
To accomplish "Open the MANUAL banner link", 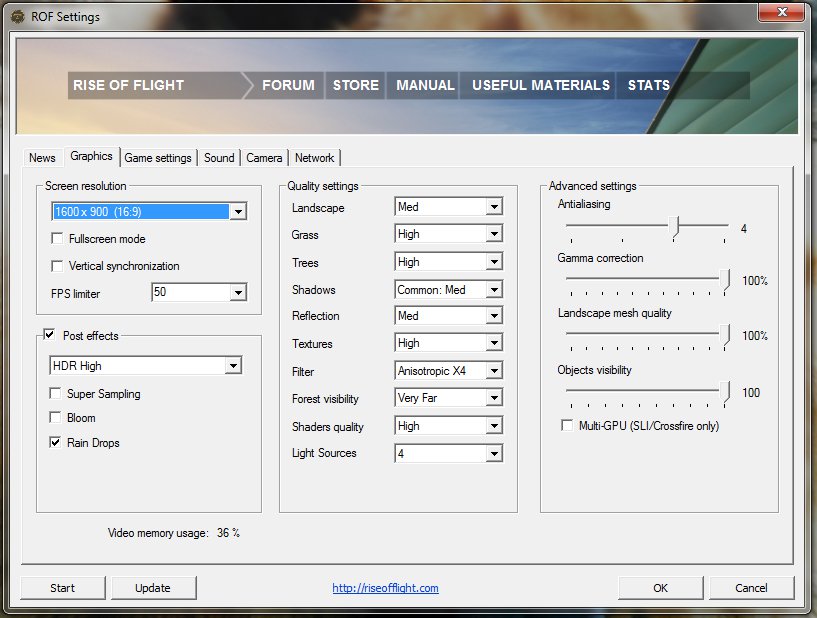I will 425,85.
